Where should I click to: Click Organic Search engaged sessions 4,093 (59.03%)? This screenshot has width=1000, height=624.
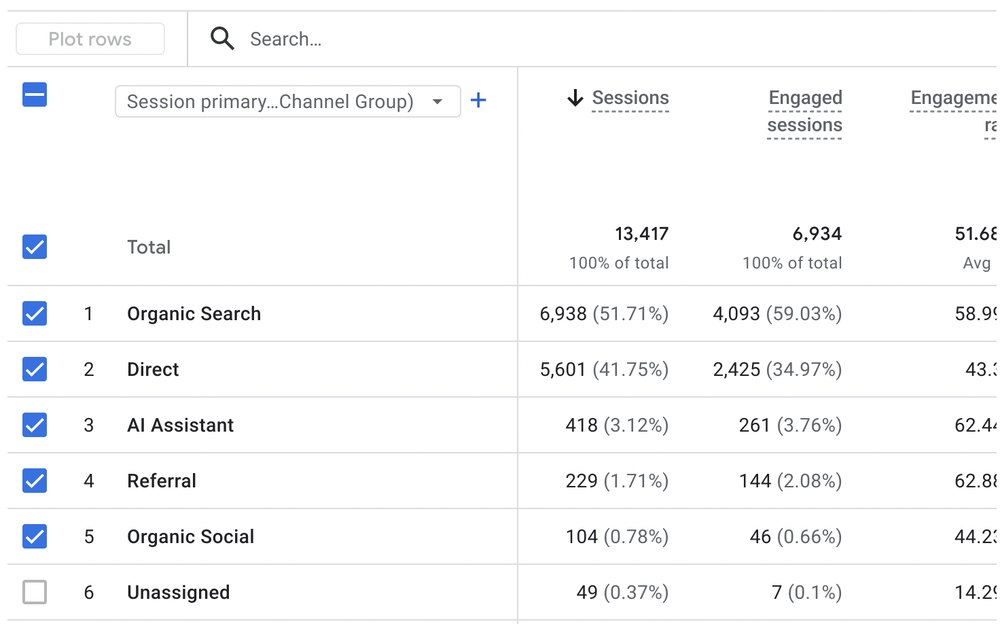coord(777,314)
